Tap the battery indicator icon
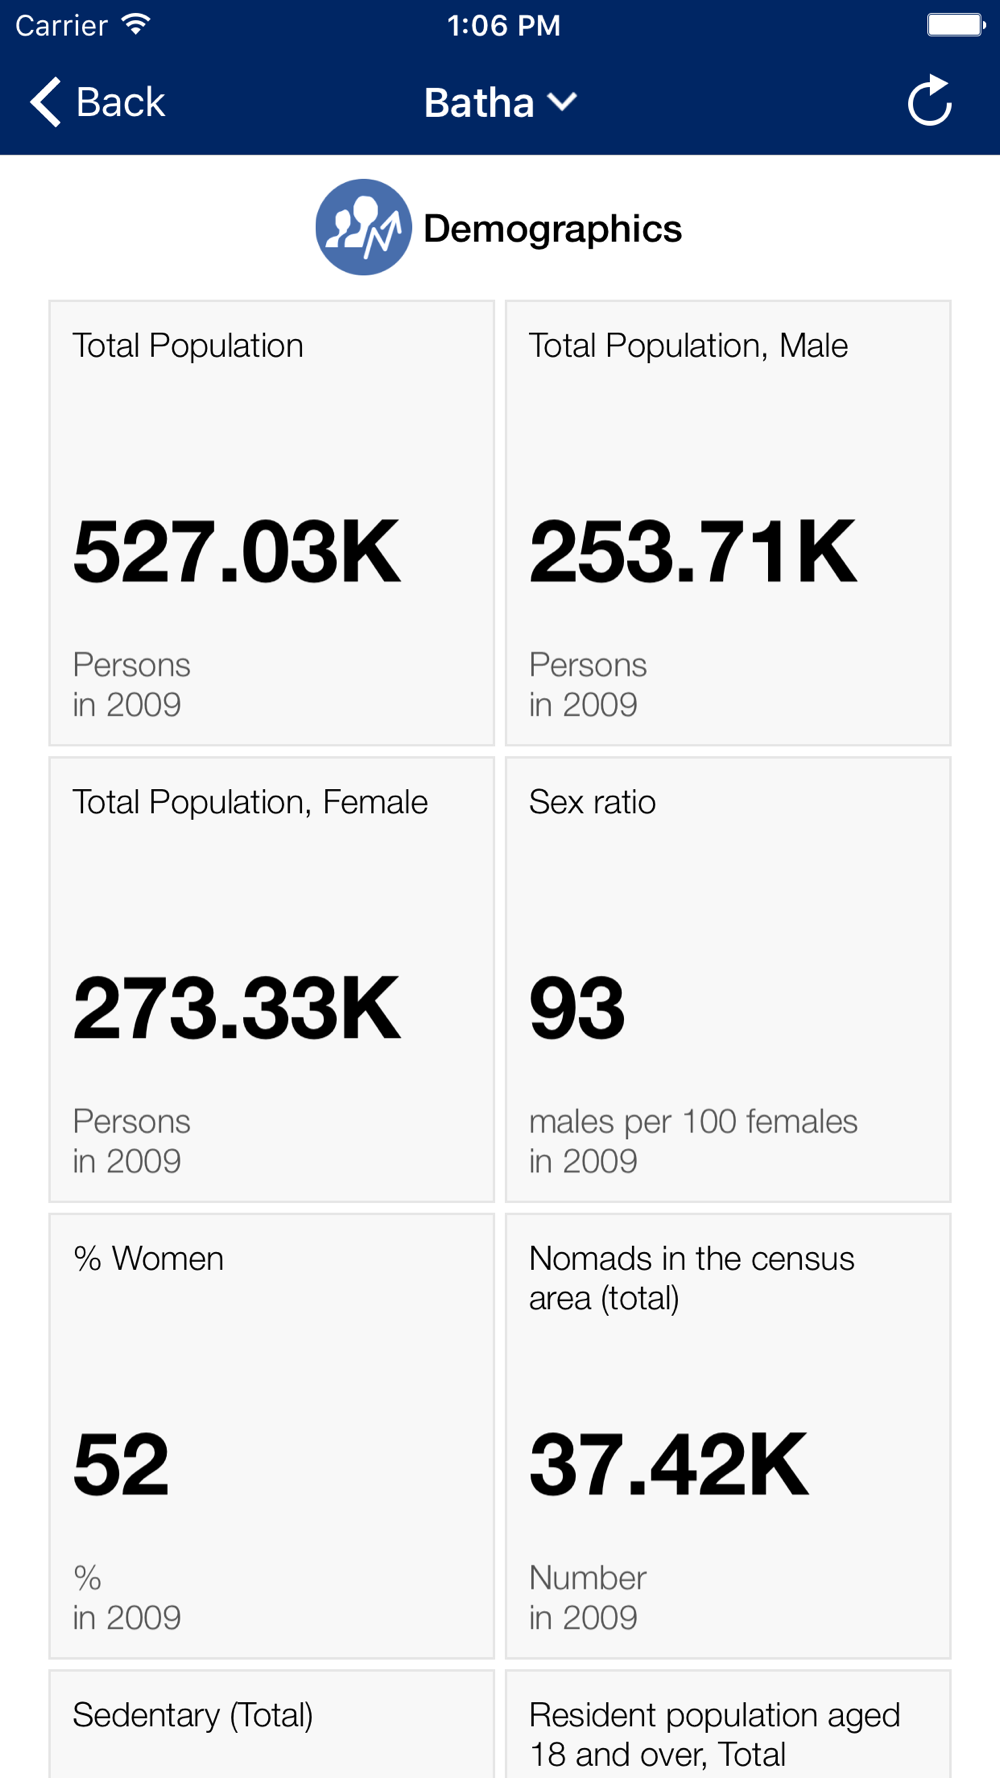This screenshot has width=1000, height=1778. pyautogui.click(x=956, y=24)
